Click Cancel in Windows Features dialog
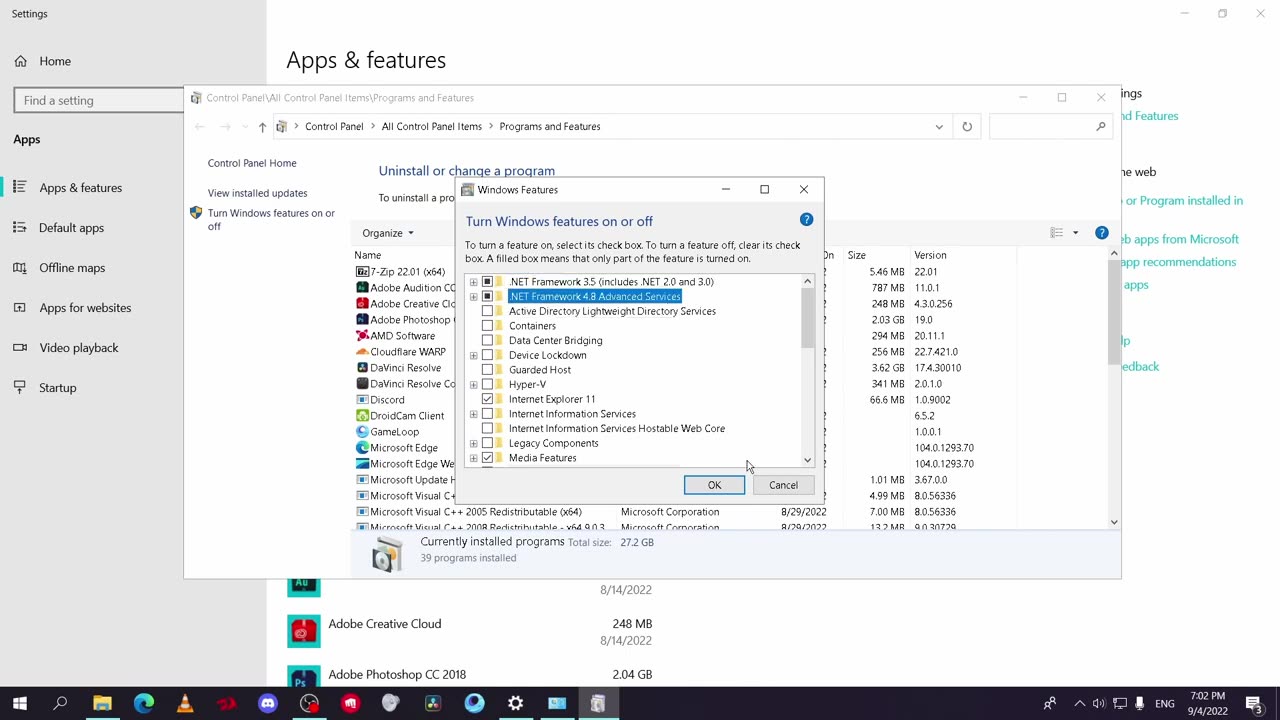Image resolution: width=1280 pixels, height=720 pixels. coord(783,485)
